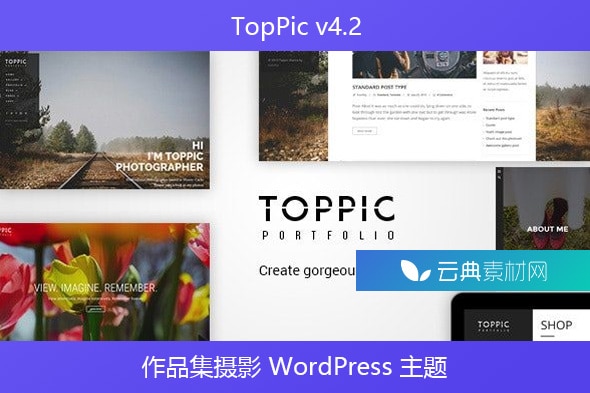Image resolution: width=590 pixels, height=393 pixels.
Task: Open HOME in the railway screenshot's dark menu
Action: point(10,75)
